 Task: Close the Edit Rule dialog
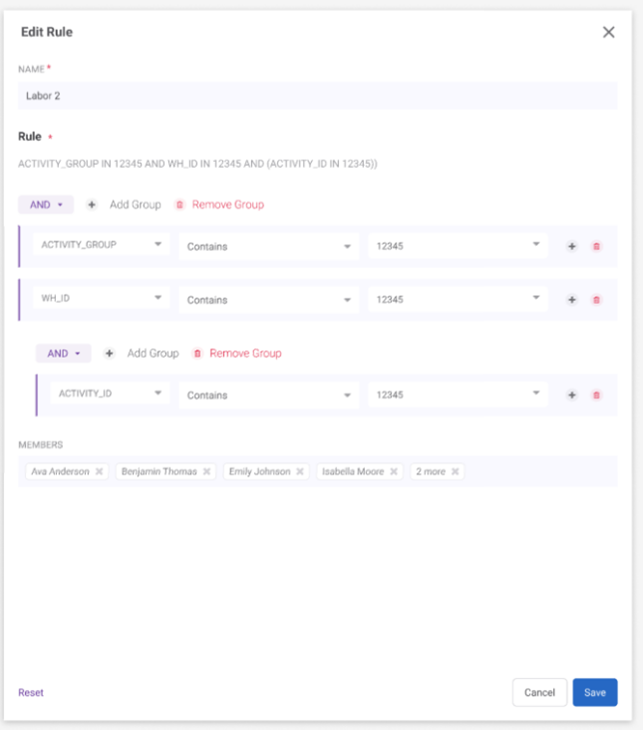[x=608, y=32]
